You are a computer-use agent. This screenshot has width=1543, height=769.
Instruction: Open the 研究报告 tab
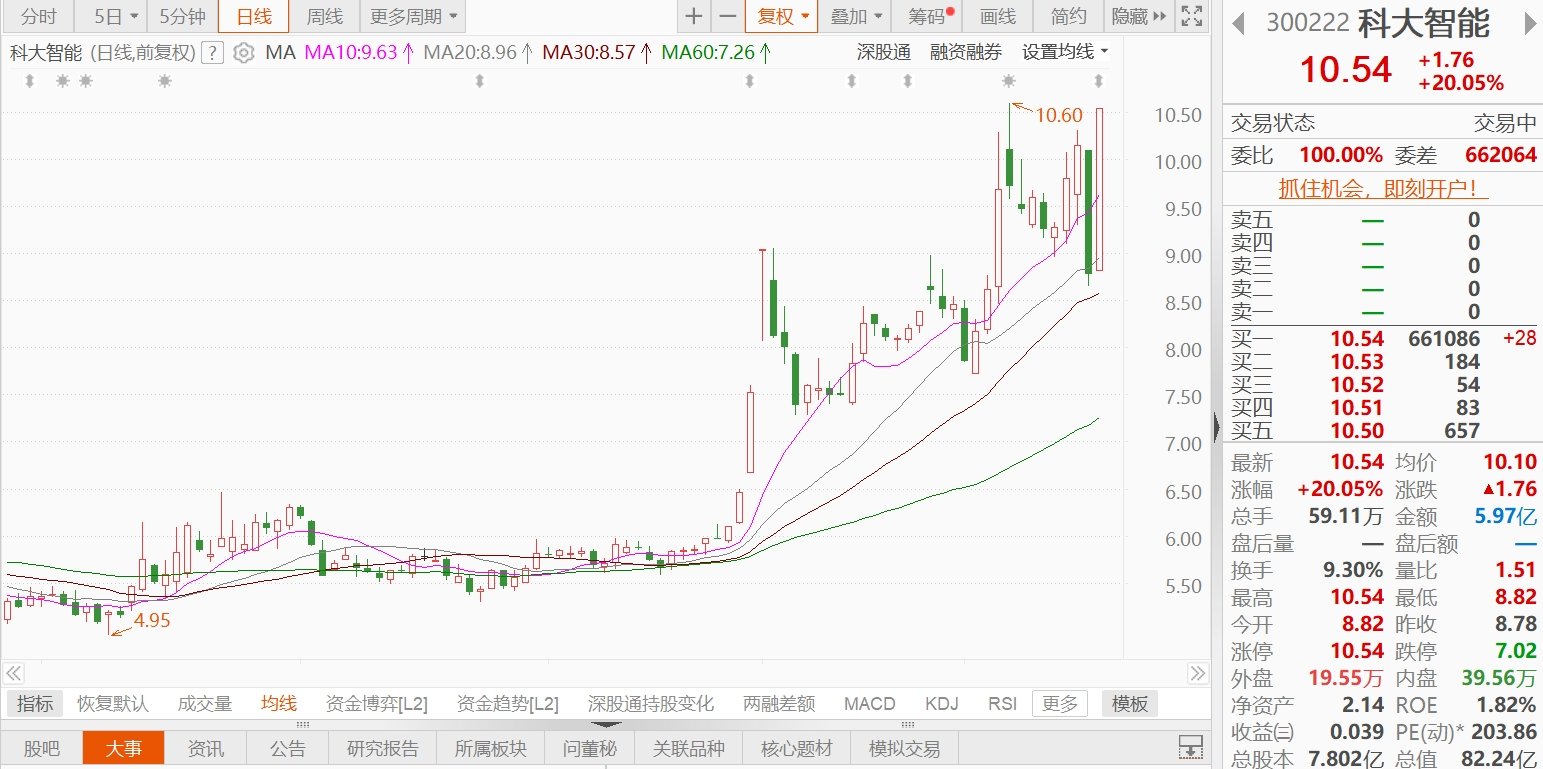pyautogui.click(x=383, y=748)
